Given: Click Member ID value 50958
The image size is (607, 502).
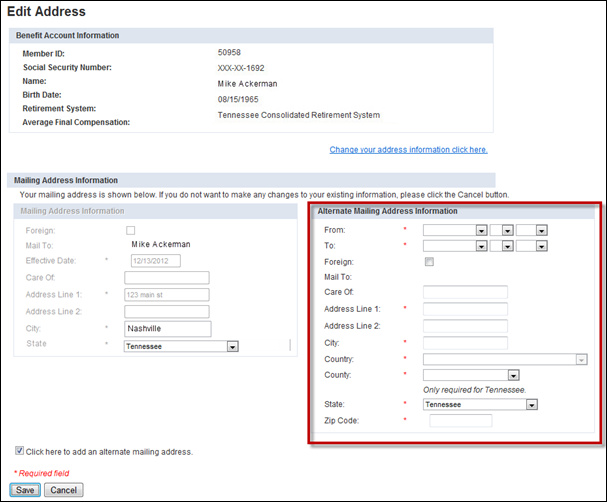Looking at the screenshot, I should pyautogui.click(x=229, y=52).
